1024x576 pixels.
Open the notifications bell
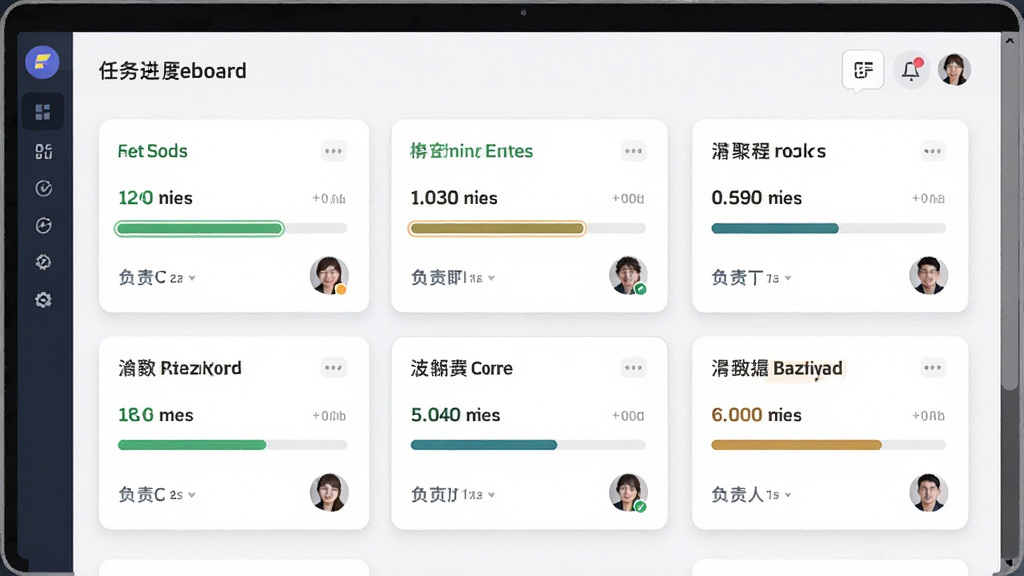[x=911, y=70]
